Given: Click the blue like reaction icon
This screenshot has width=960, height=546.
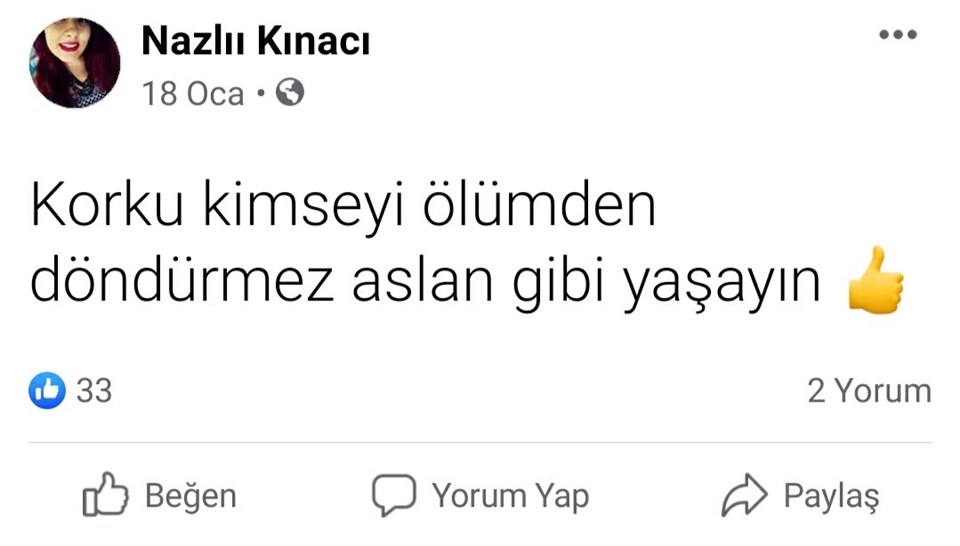Looking at the screenshot, I should 47,390.
